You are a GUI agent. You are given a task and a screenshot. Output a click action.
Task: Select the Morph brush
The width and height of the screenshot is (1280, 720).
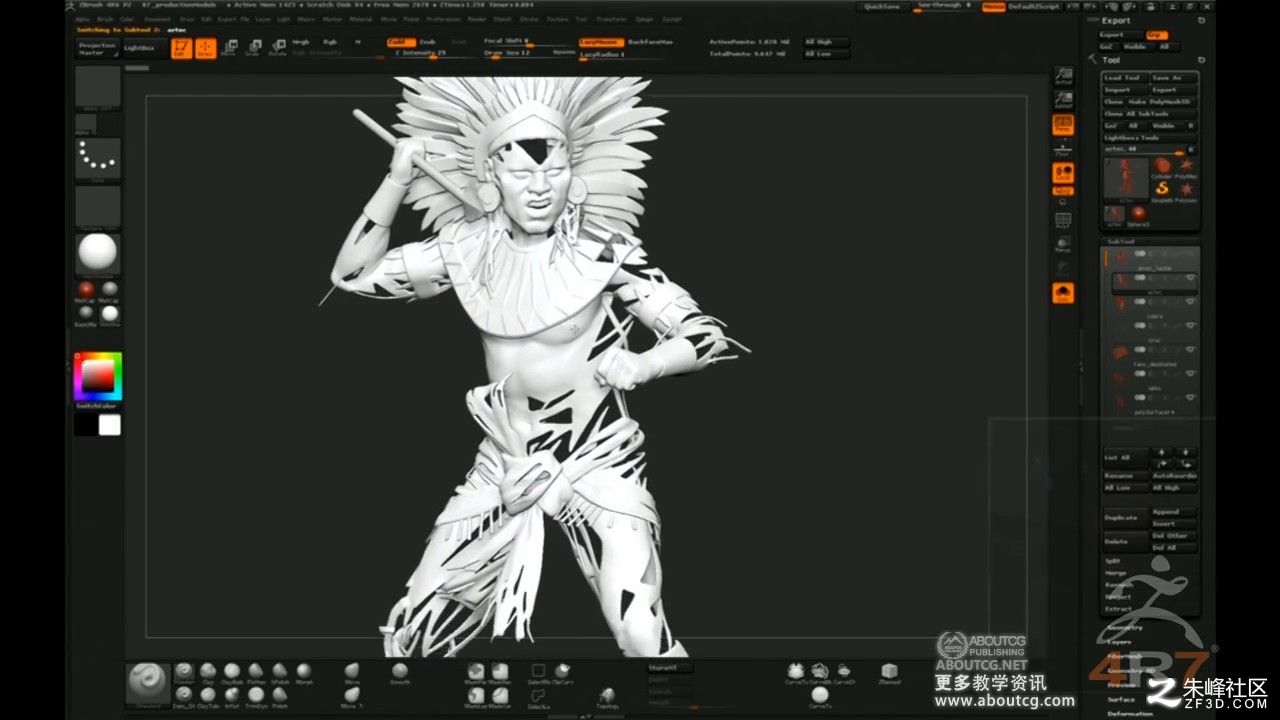click(x=303, y=672)
